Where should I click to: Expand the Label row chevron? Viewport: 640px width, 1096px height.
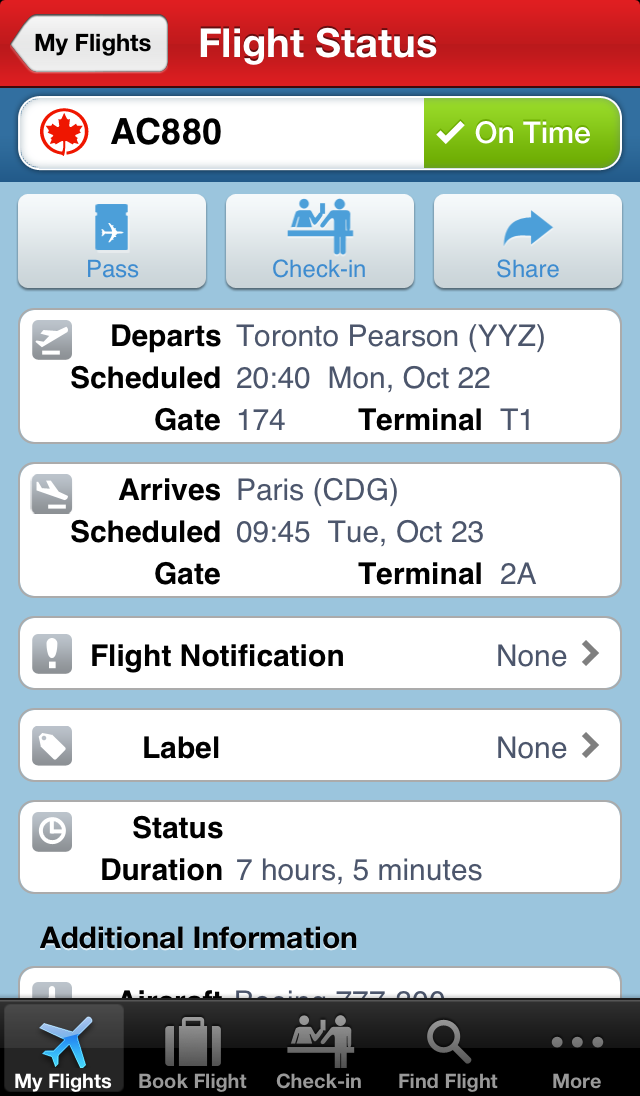590,746
